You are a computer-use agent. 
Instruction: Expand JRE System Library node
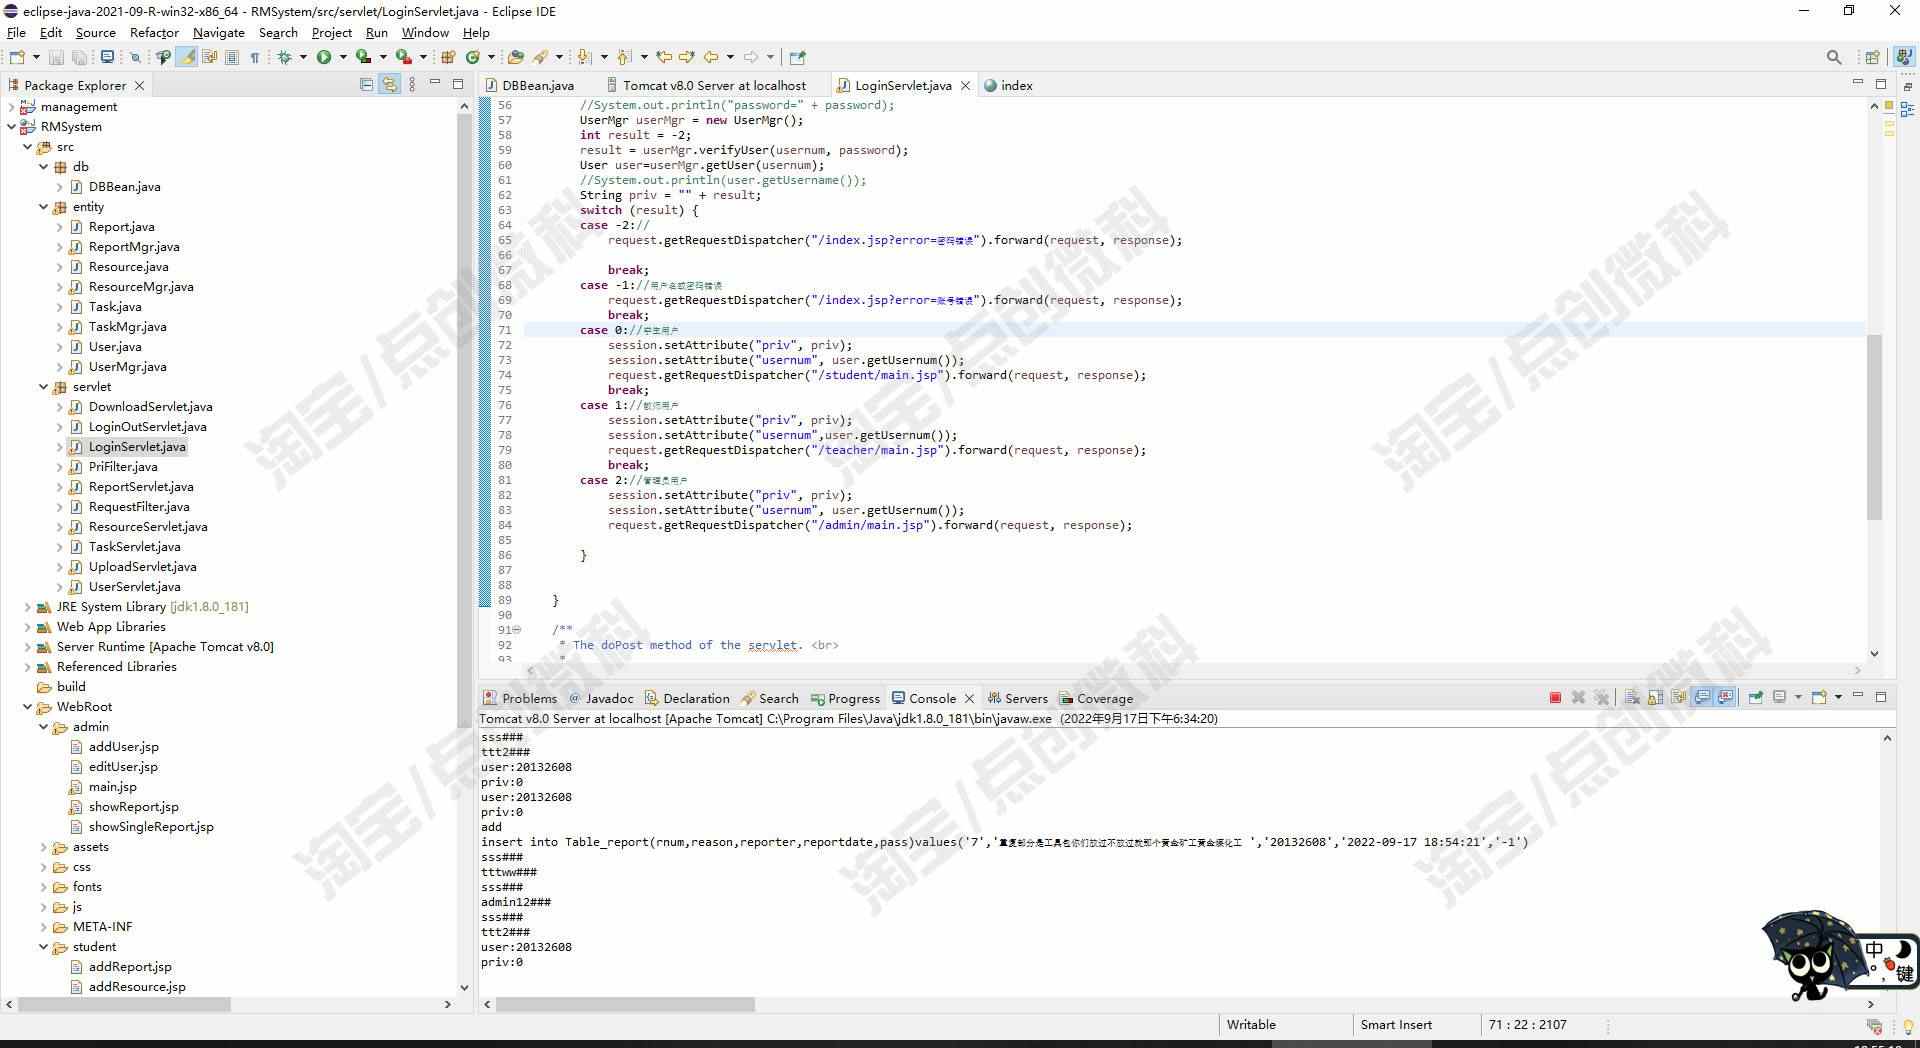coord(28,607)
